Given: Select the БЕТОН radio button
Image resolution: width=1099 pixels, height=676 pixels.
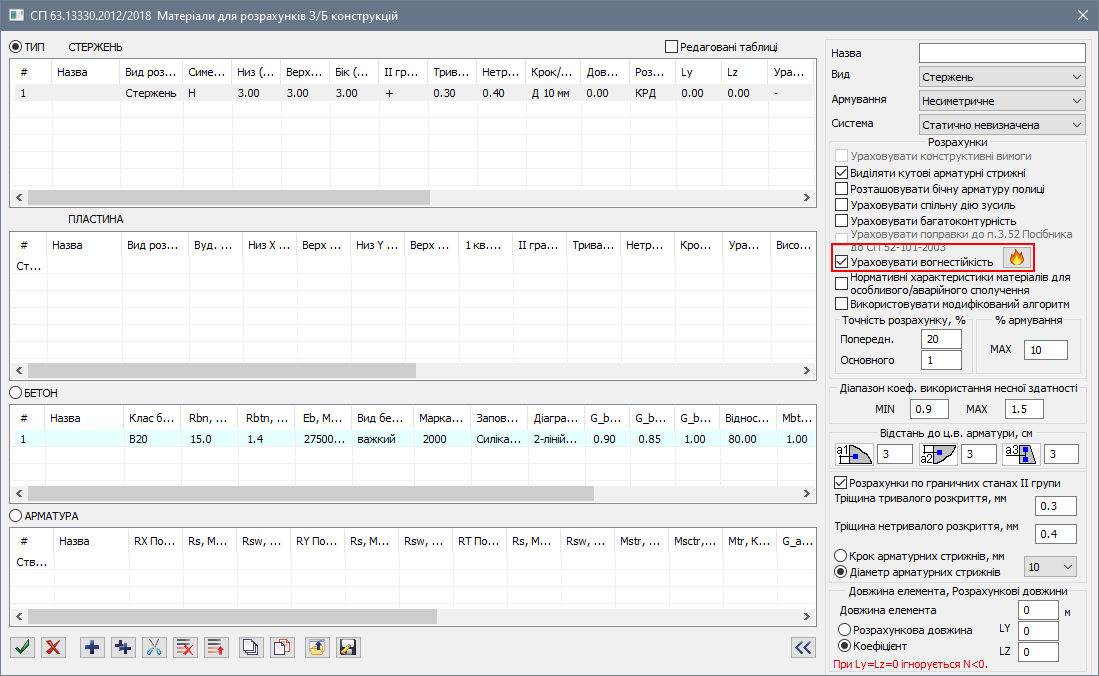Looking at the screenshot, I should tap(16, 393).
